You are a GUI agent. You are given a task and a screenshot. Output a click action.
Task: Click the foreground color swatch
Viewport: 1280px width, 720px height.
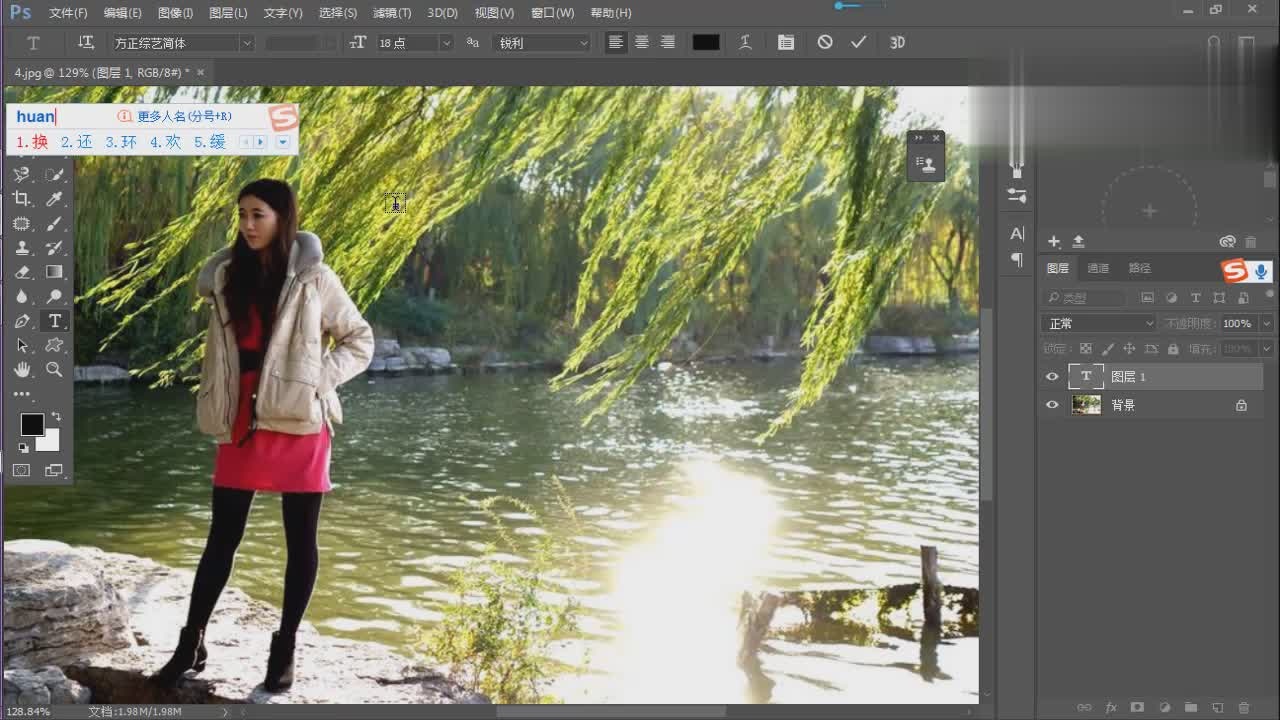click(32, 425)
